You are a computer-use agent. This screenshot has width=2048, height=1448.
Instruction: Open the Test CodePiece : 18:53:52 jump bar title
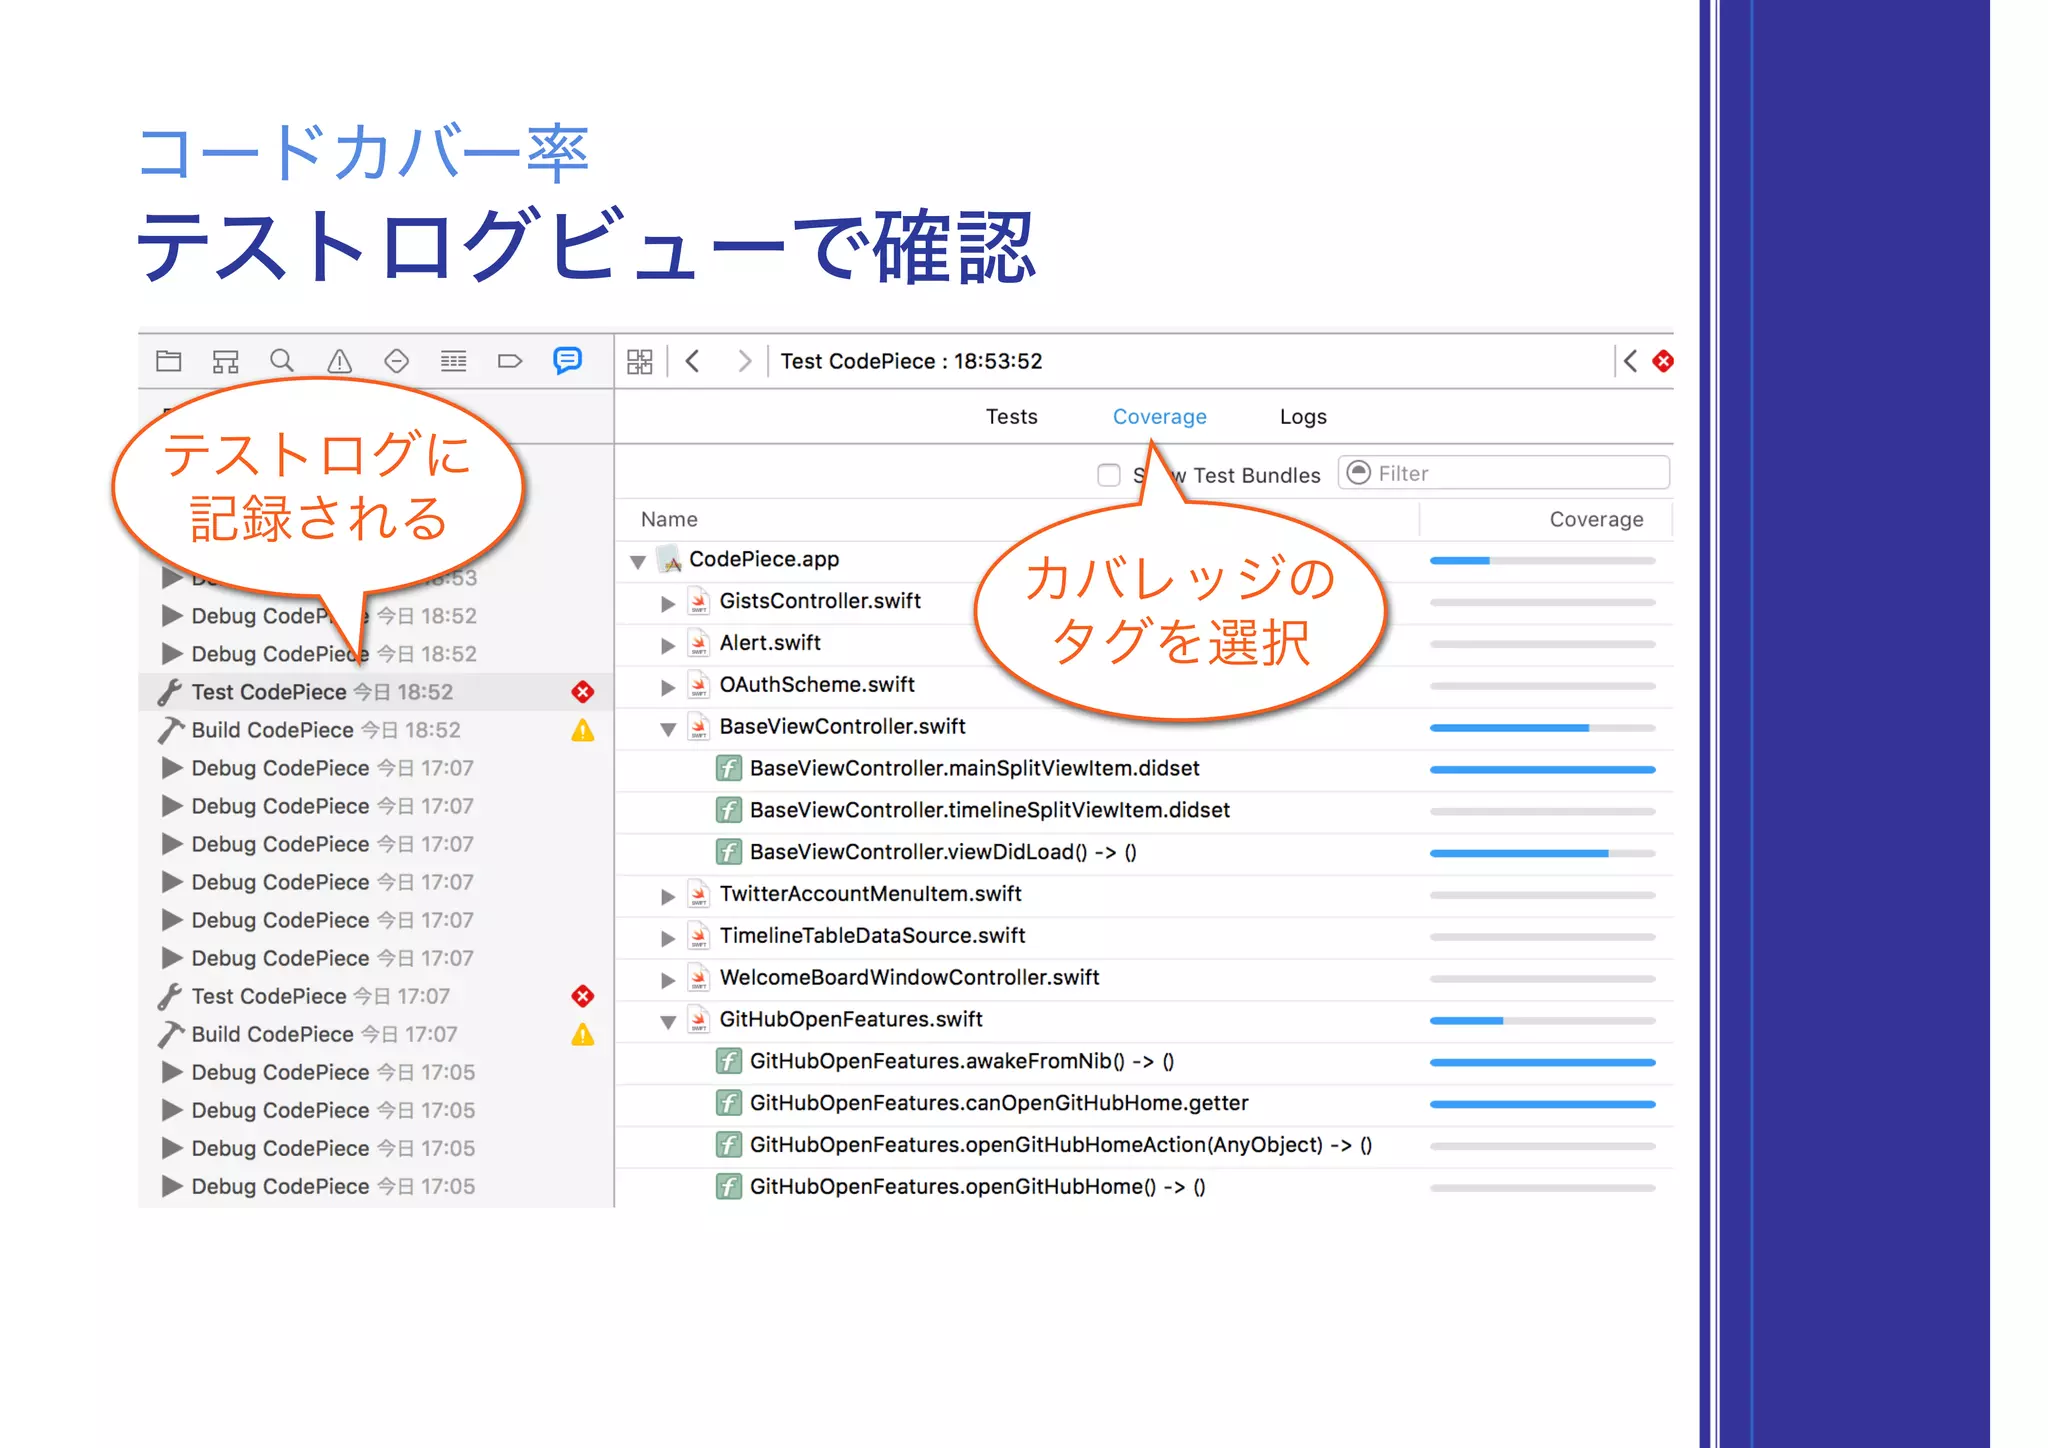pos(911,361)
